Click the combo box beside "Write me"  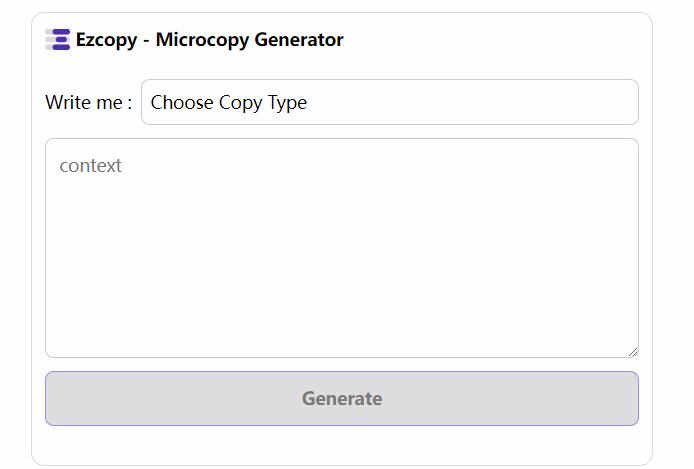(389, 102)
